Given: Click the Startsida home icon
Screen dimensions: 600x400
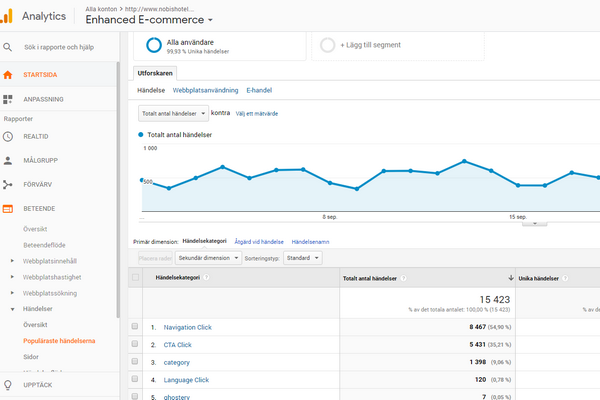Looking at the screenshot, I should [8, 75].
